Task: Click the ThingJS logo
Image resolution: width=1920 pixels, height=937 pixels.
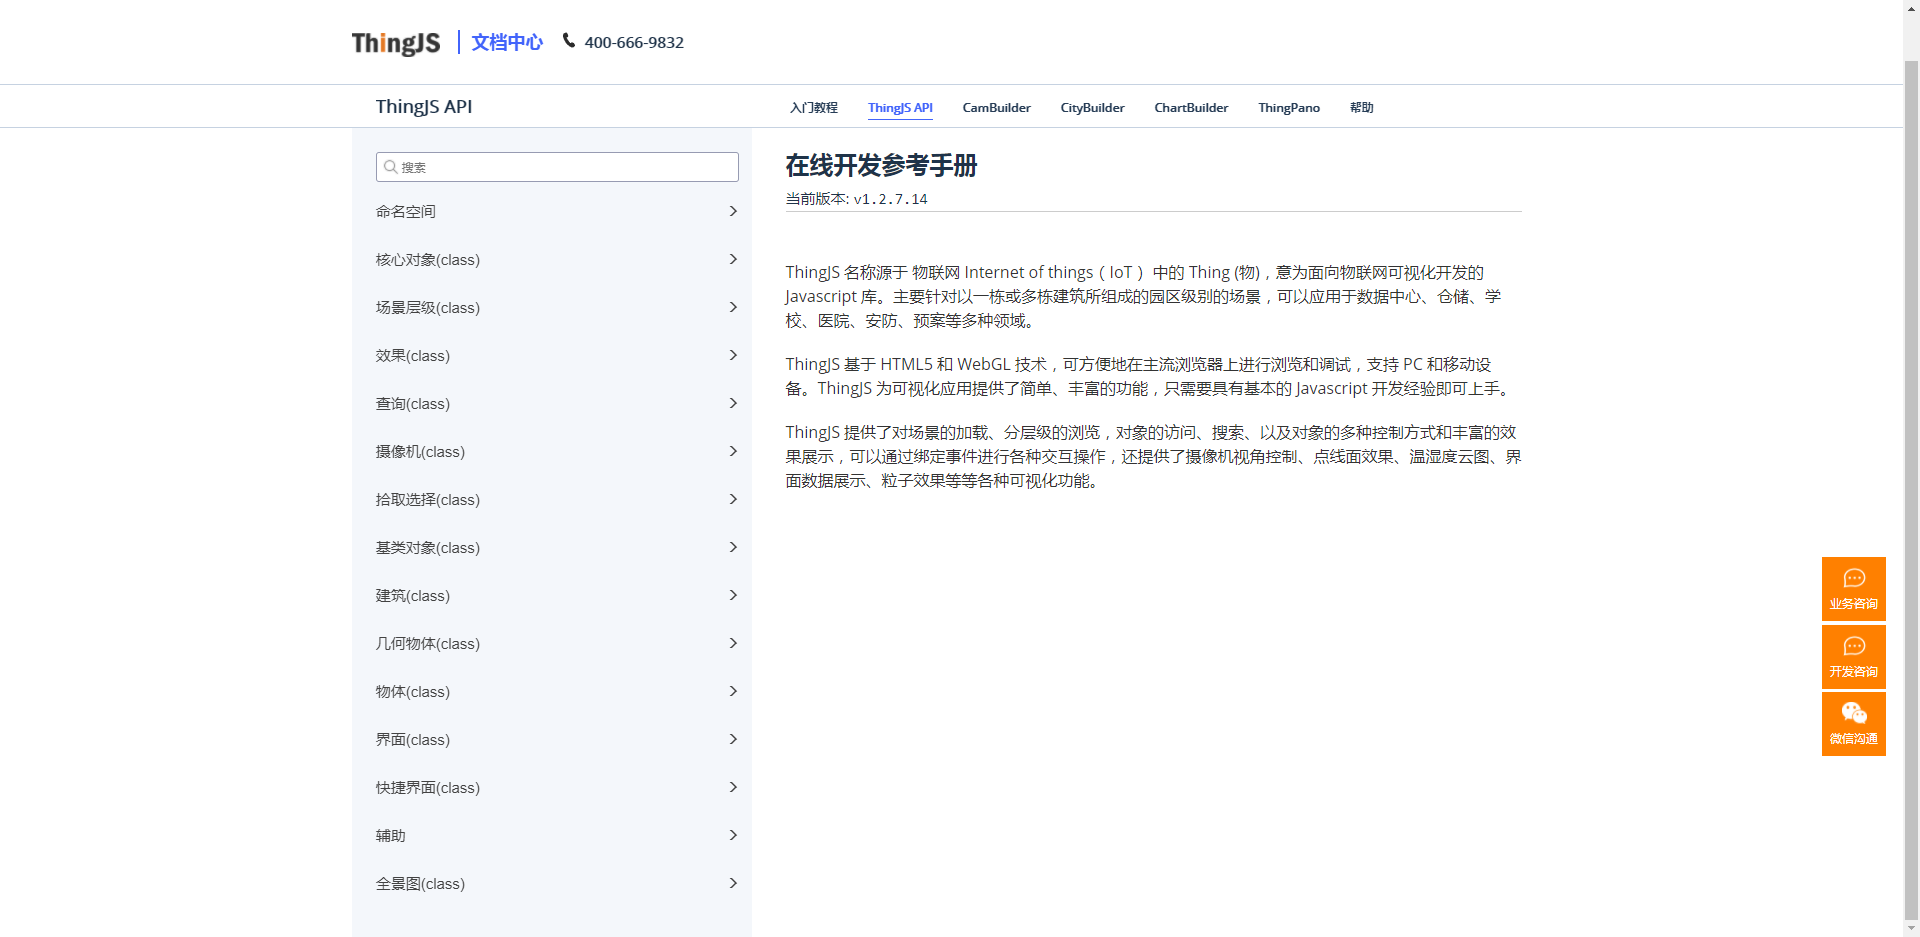Action: click(396, 43)
